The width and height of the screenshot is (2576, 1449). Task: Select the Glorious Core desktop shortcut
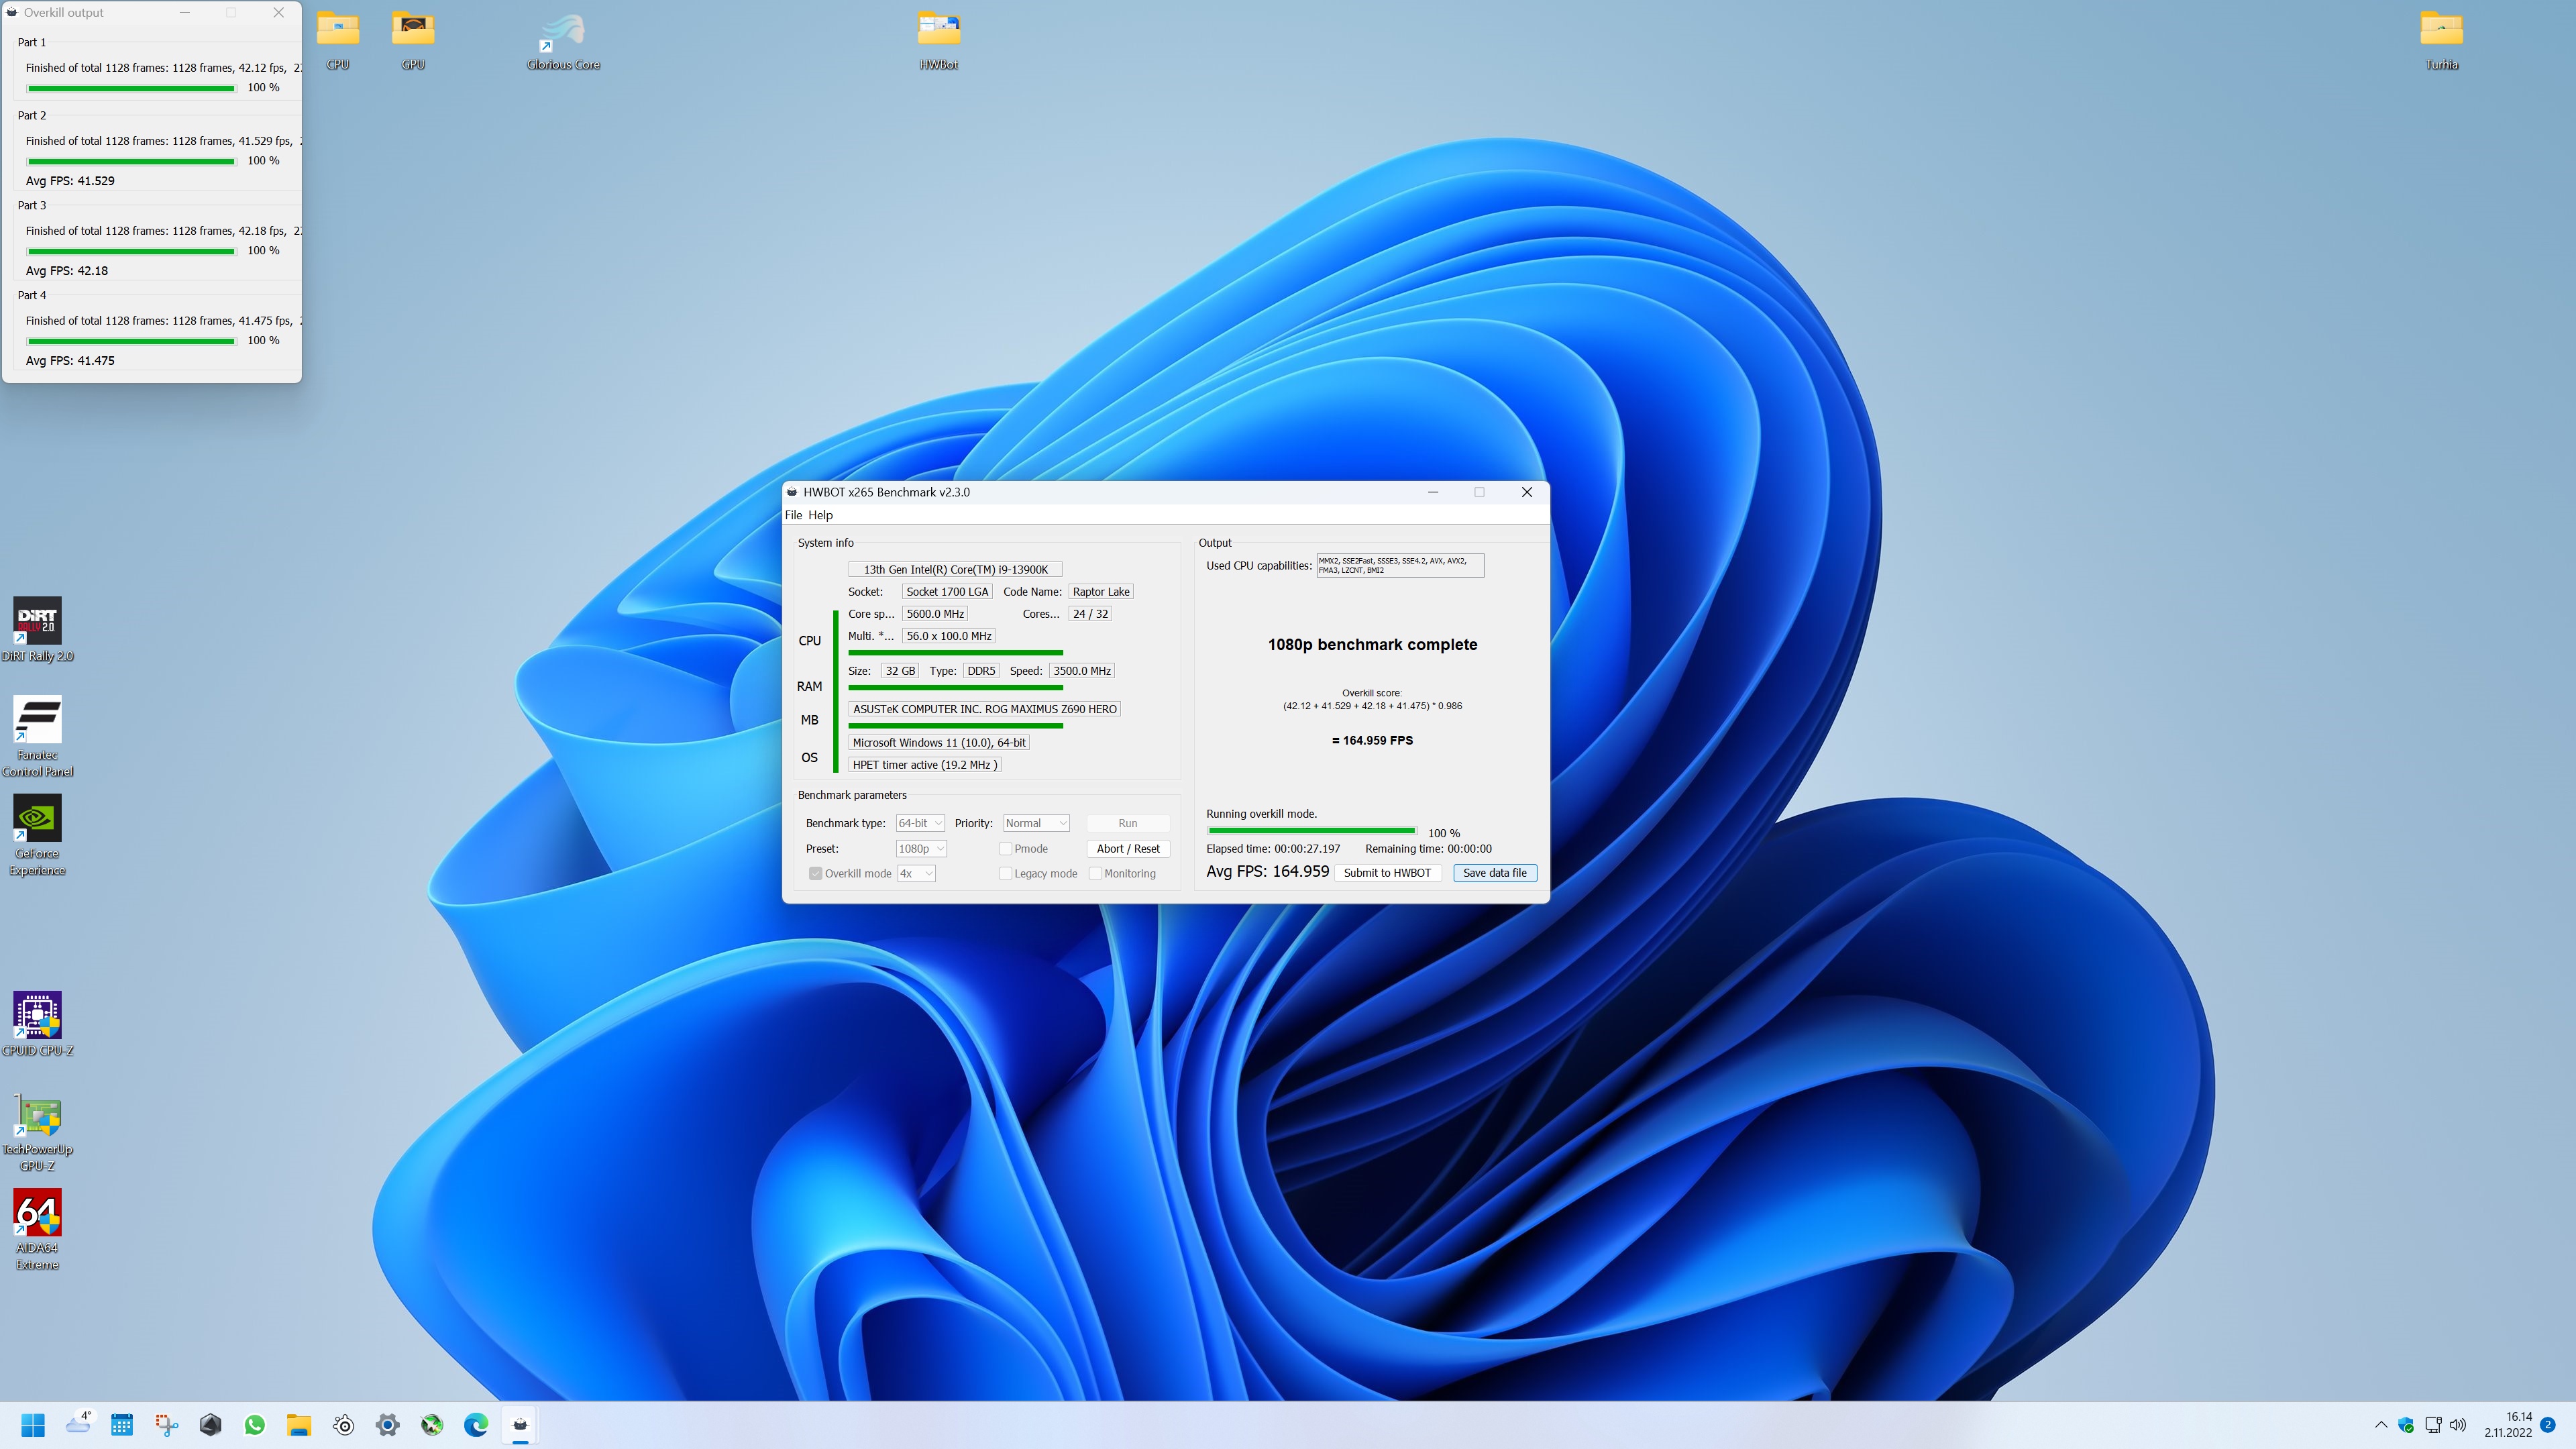click(x=564, y=41)
